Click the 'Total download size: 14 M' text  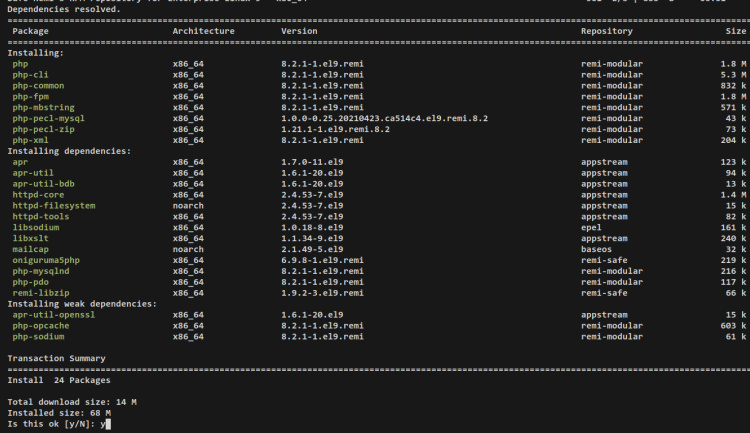(x=69, y=401)
